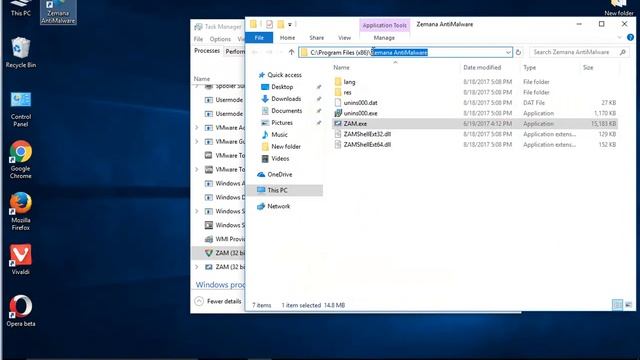Viewport: 640px width, 360px height.
Task: Select unins000.exe application
Action: pos(360,113)
